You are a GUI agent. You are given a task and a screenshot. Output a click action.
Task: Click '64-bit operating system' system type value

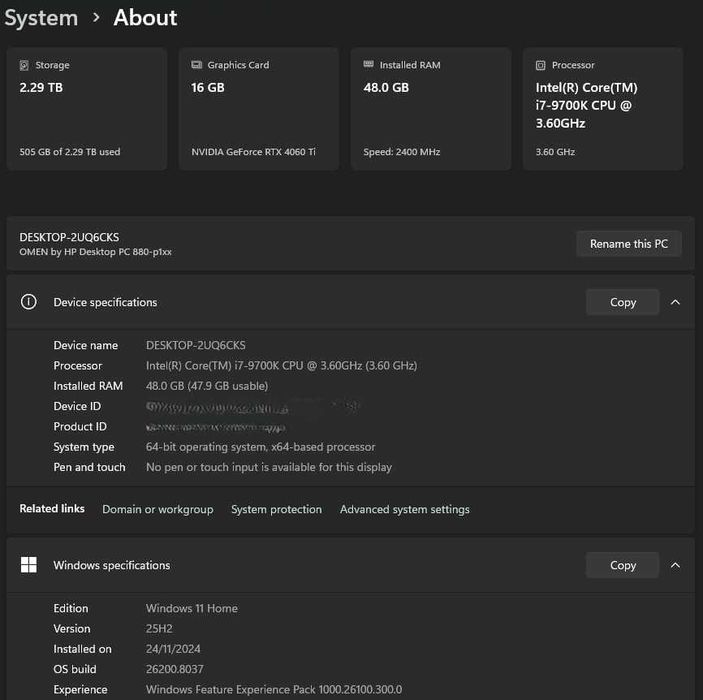coord(260,447)
